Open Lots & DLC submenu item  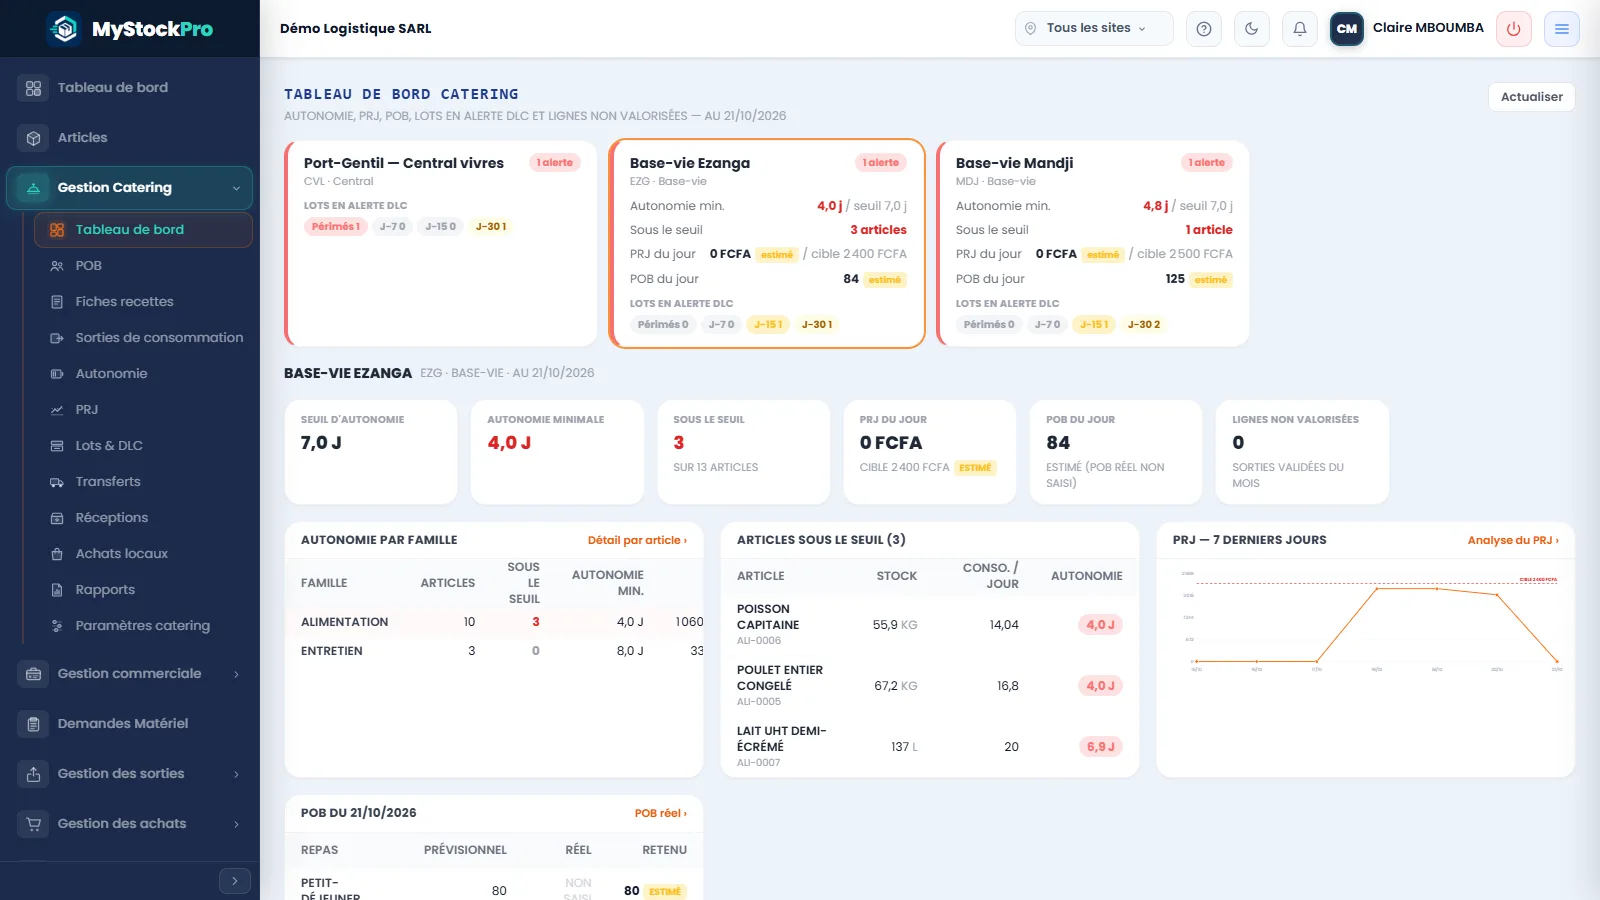point(143,446)
